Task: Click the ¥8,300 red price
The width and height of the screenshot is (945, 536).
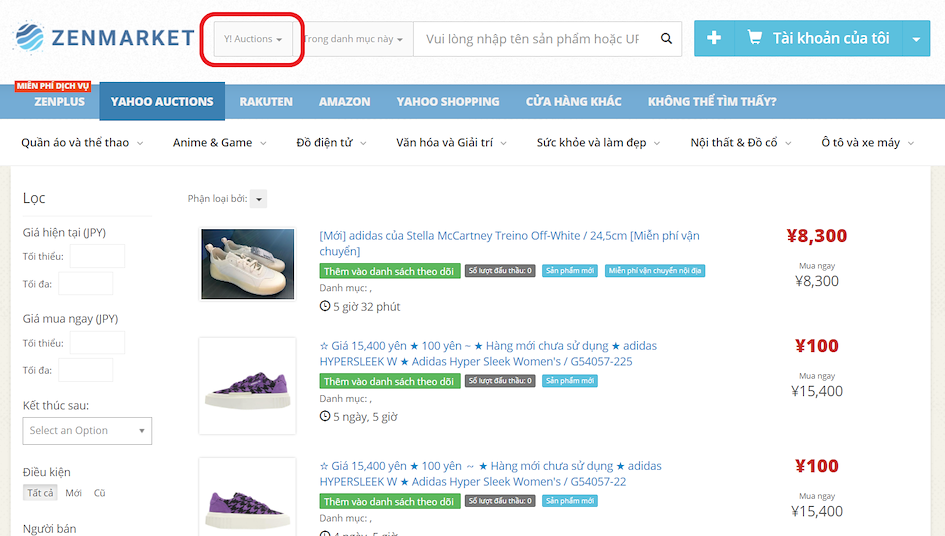Action: pyautogui.click(x=817, y=236)
